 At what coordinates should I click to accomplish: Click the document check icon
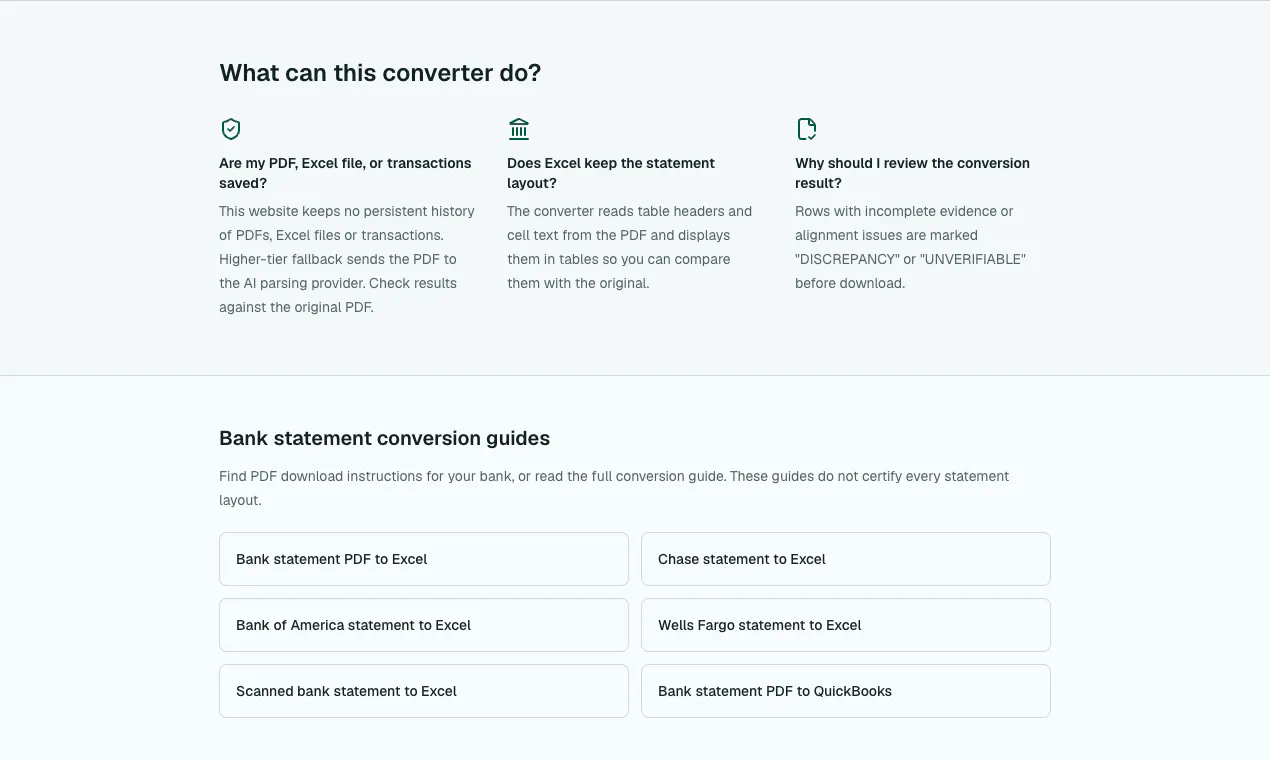point(806,129)
